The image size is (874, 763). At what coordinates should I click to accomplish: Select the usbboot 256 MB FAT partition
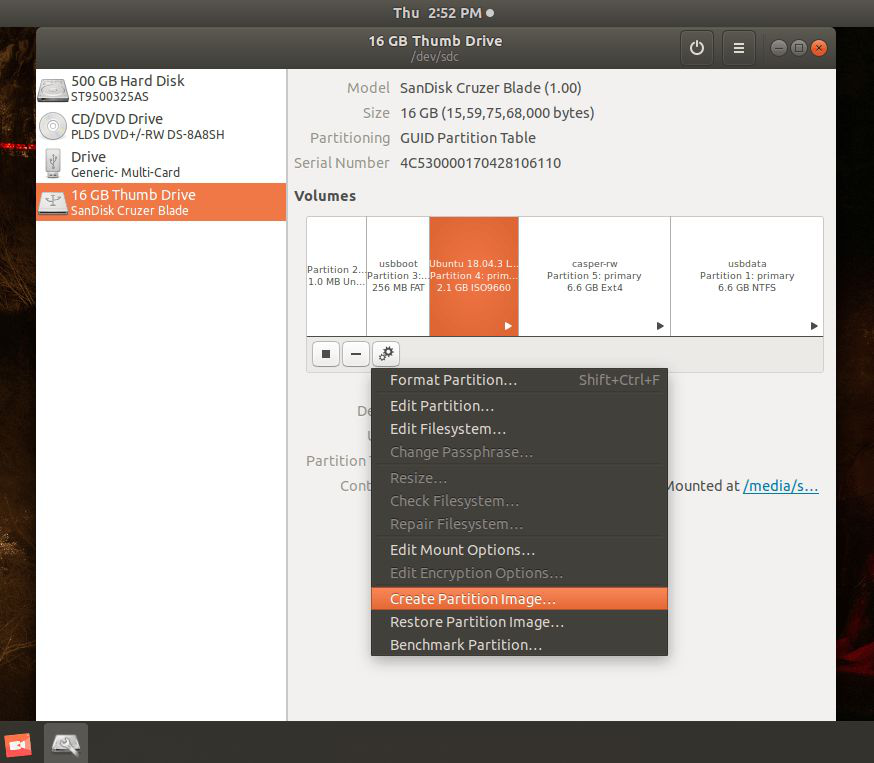click(x=397, y=276)
